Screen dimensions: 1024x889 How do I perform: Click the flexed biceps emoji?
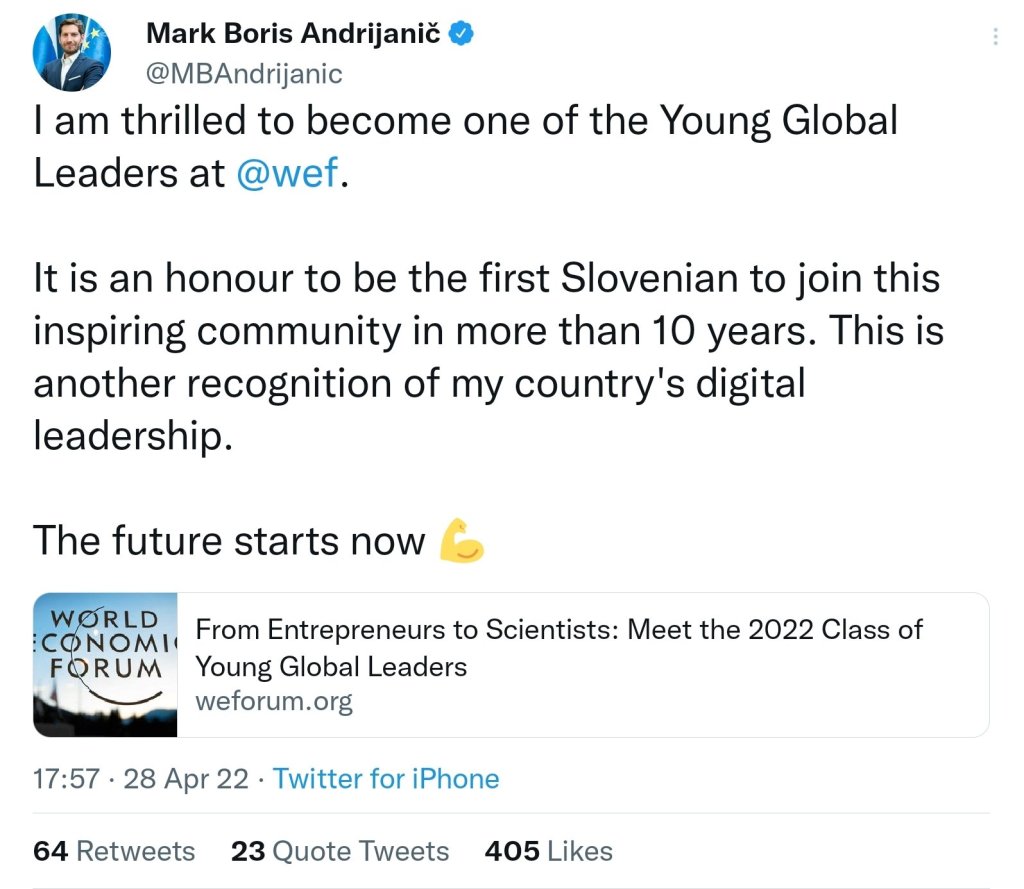[462, 540]
